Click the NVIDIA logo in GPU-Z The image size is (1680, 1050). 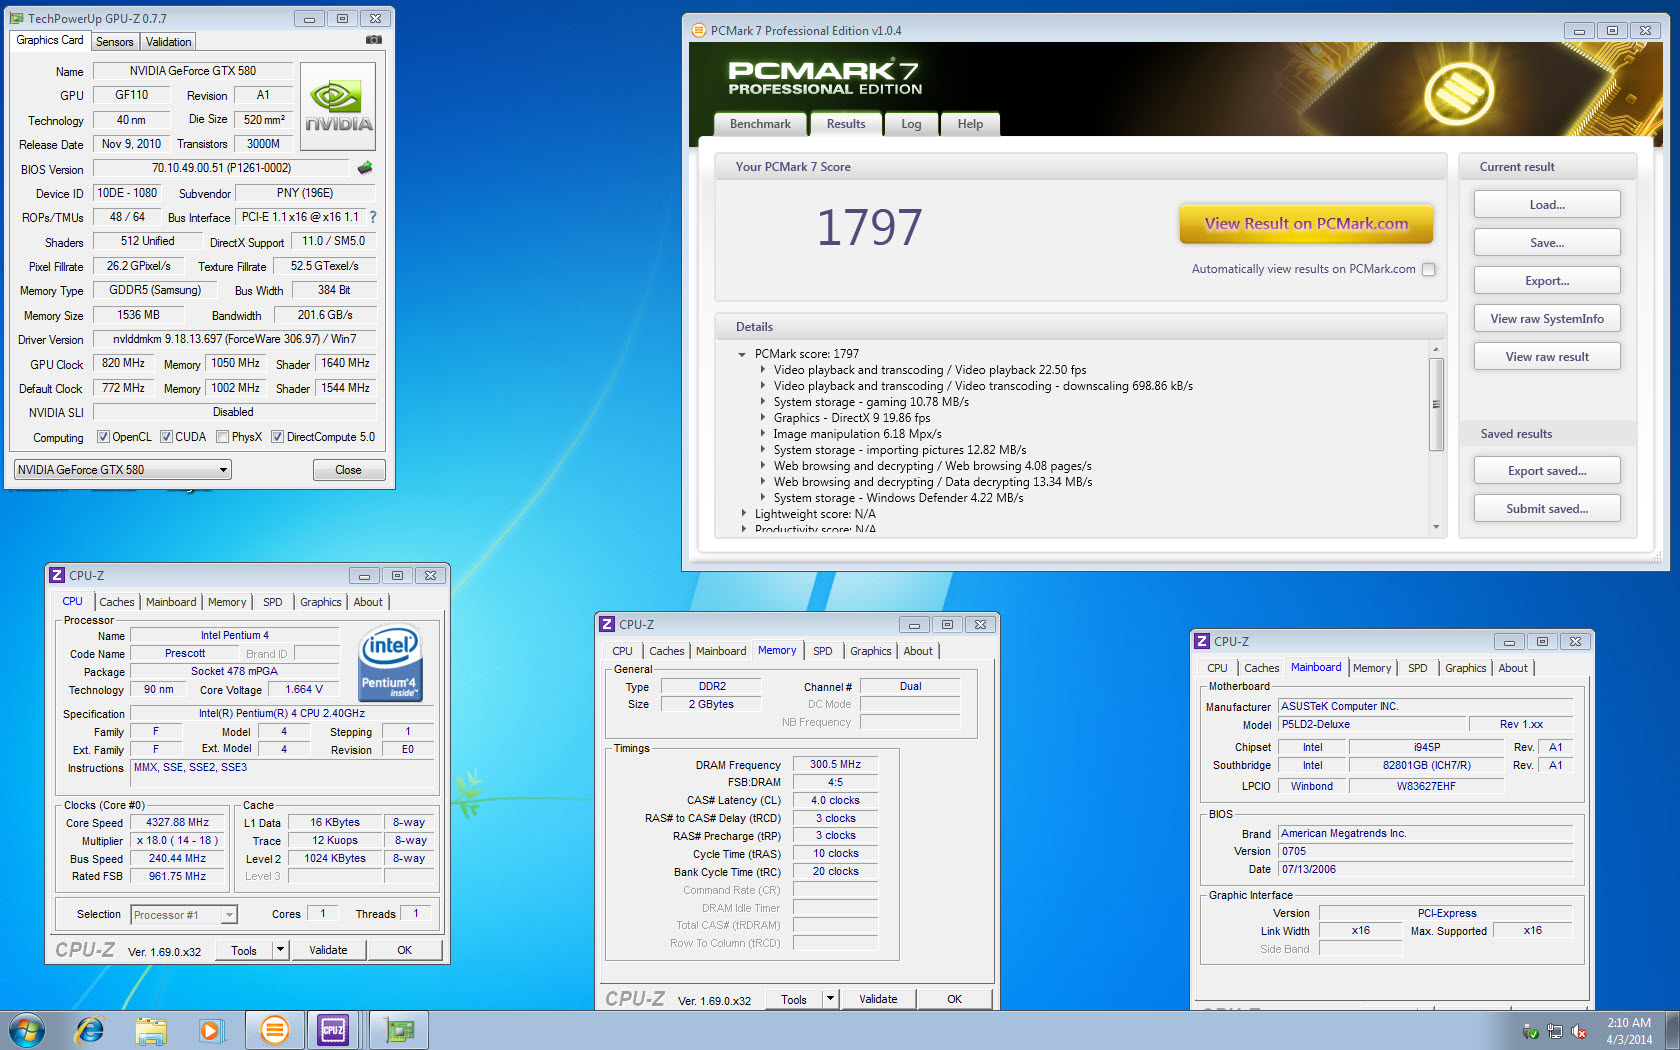click(338, 107)
